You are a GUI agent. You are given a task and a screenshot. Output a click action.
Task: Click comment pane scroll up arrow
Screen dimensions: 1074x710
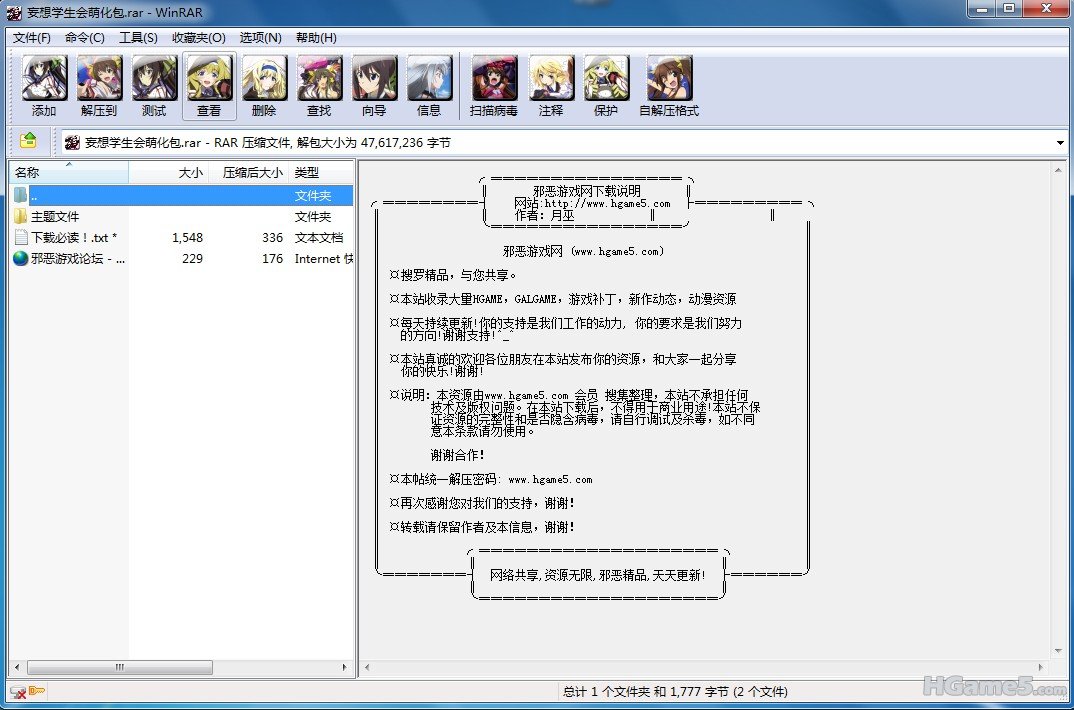pos(1058,170)
